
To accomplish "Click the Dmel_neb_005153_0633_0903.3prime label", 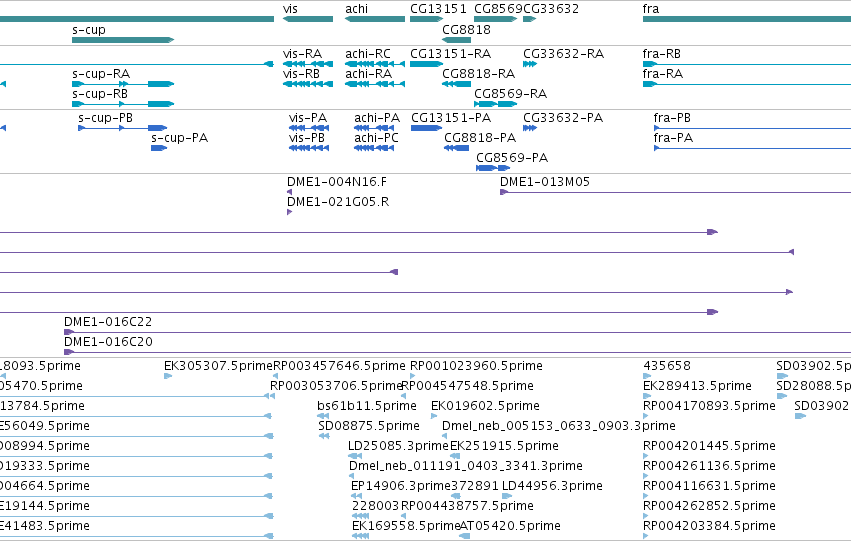I will tap(558, 426).
